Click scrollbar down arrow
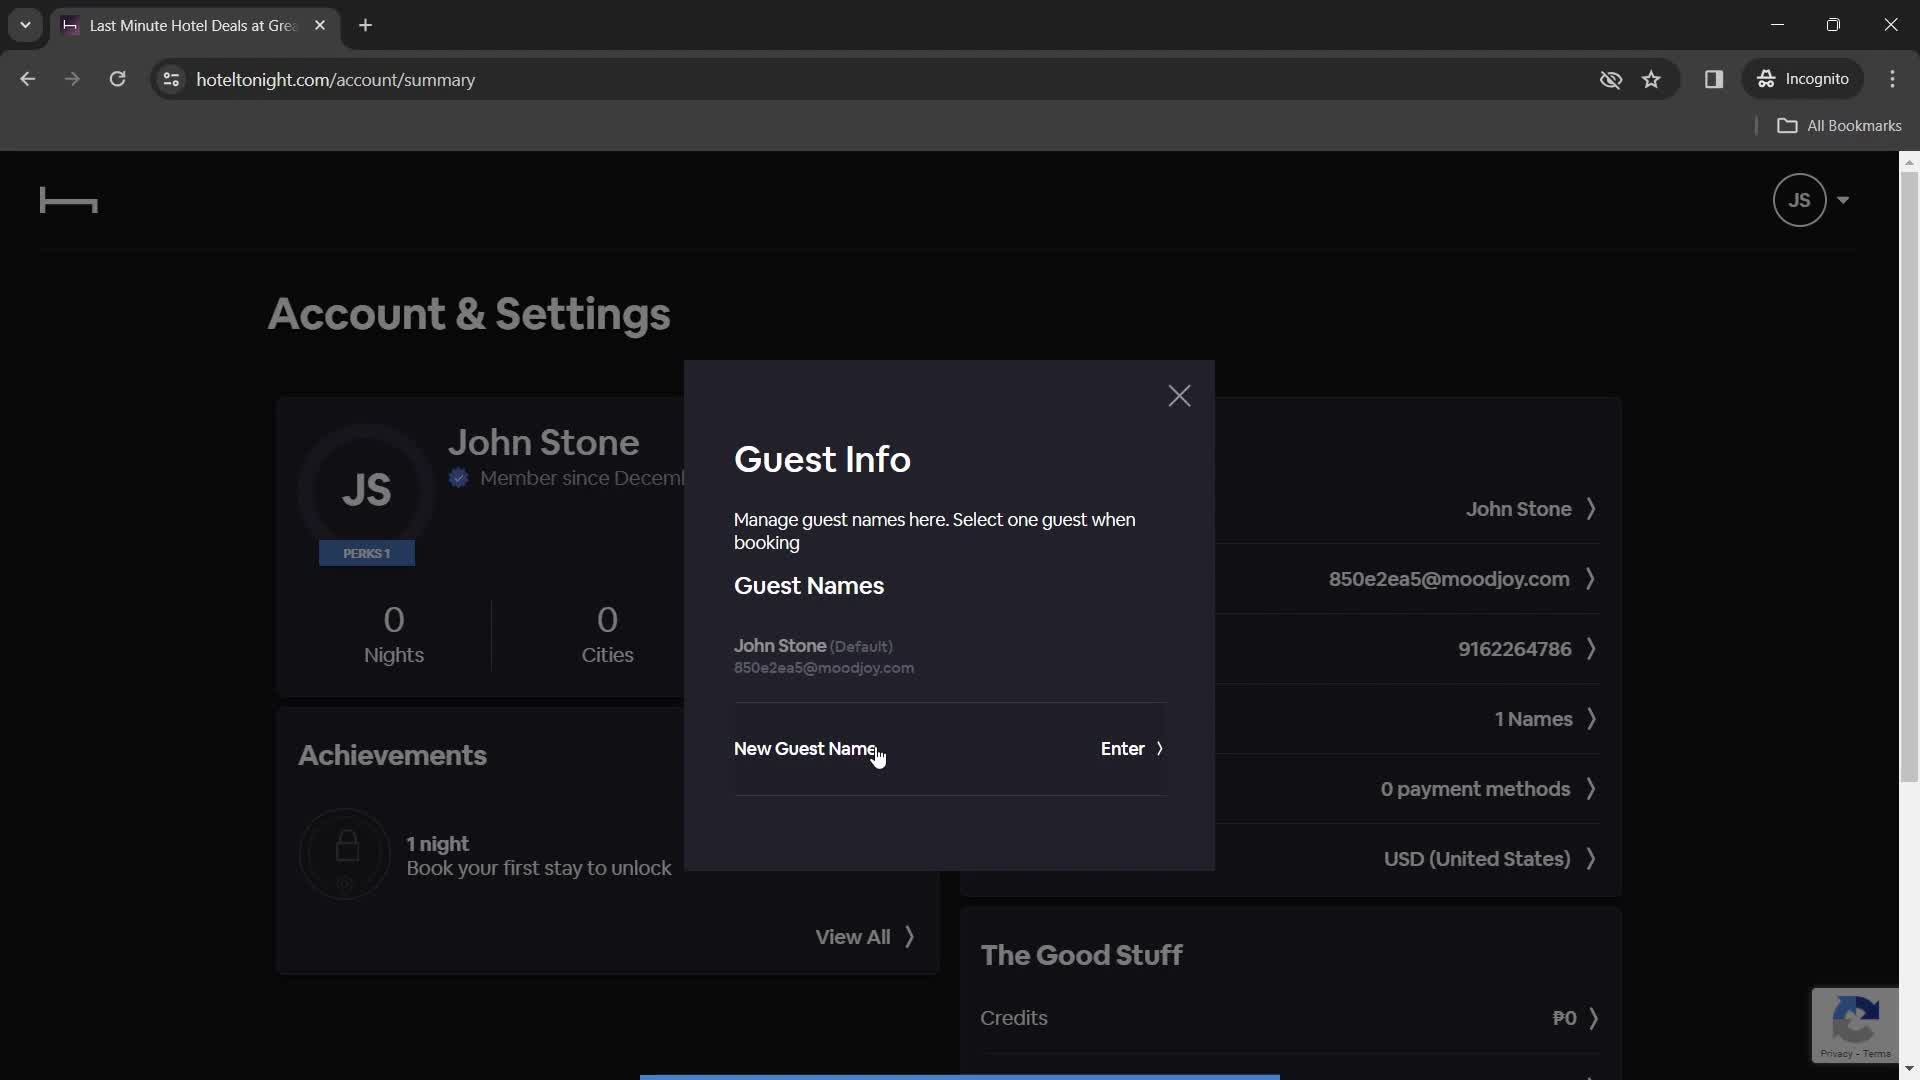The height and width of the screenshot is (1080, 1920). (x=1909, y=1069)
